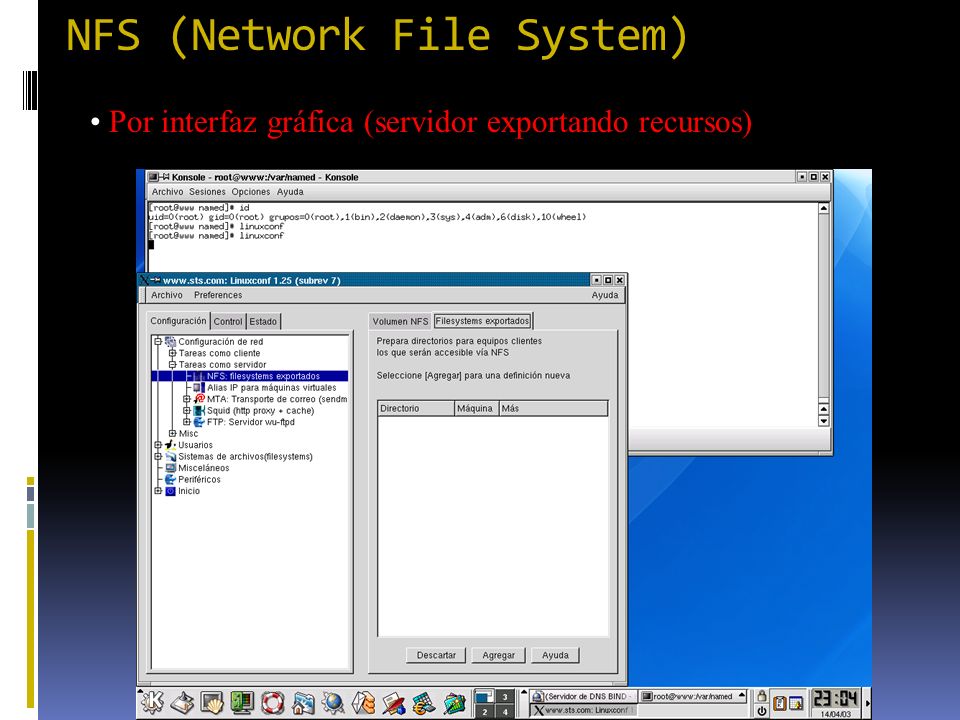This screenshot has height=720, width=960.
Task: Open the Klipper clipboard tray icon
Action: pos(779,703)
